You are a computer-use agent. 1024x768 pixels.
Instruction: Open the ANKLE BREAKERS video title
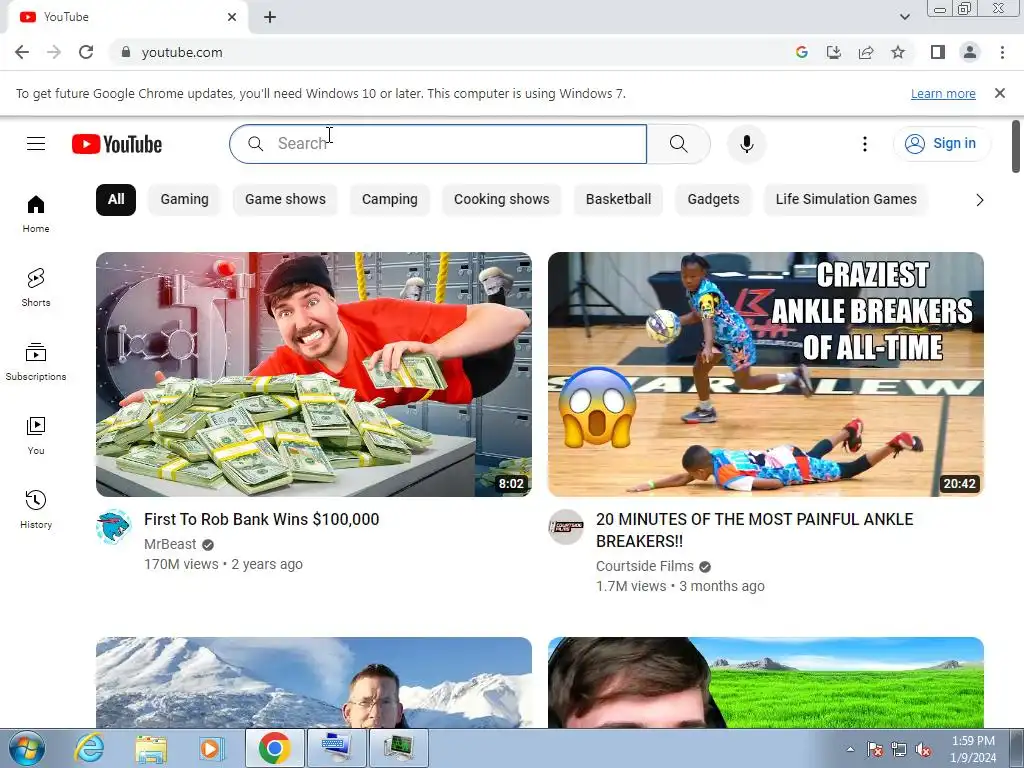click(x=754, y=530)
